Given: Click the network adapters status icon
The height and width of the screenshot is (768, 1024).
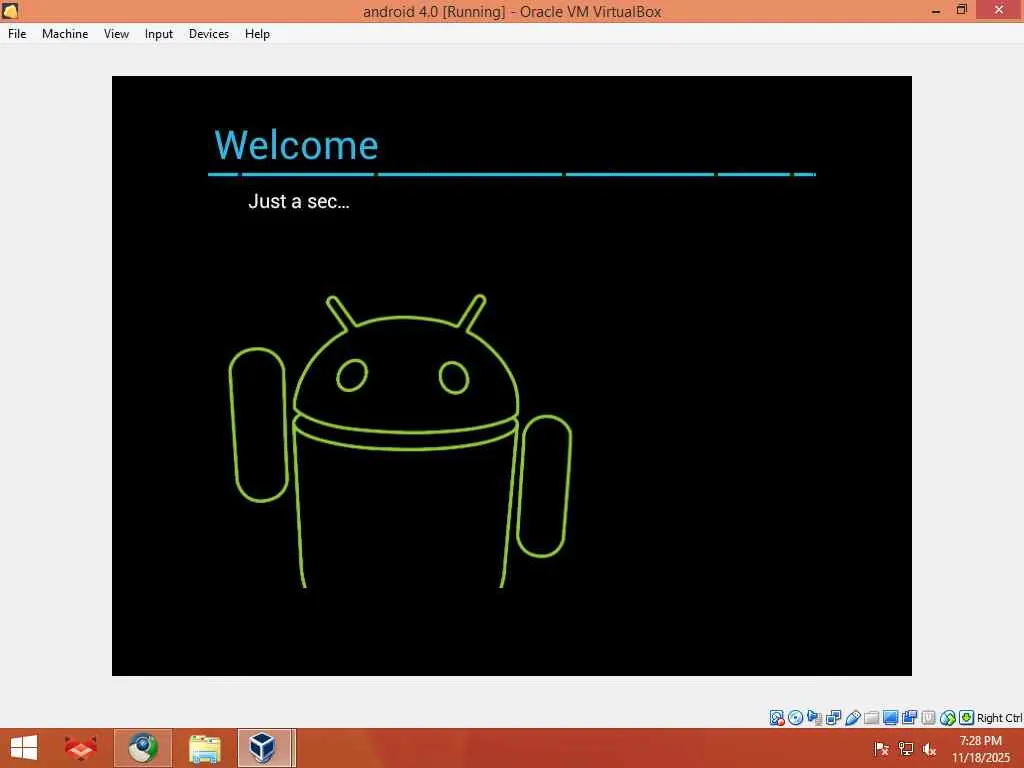Looking at the screenshot, I should [x=833, y=718].
